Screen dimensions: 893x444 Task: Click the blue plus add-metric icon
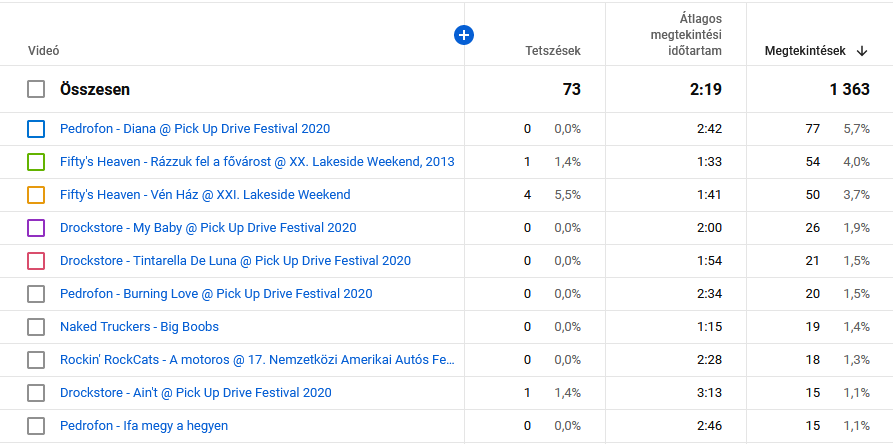pos(463,35)
